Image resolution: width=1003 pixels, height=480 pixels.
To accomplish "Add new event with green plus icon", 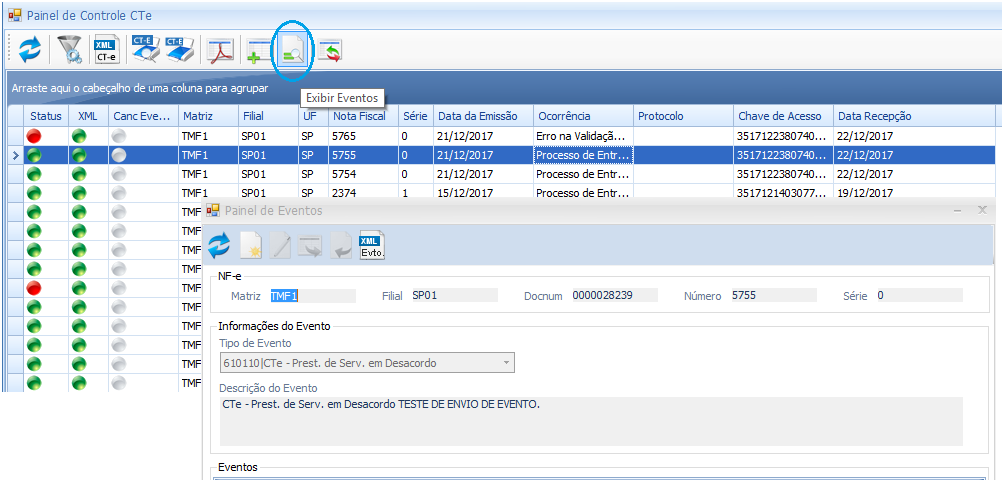I will (x=259, y=51).
